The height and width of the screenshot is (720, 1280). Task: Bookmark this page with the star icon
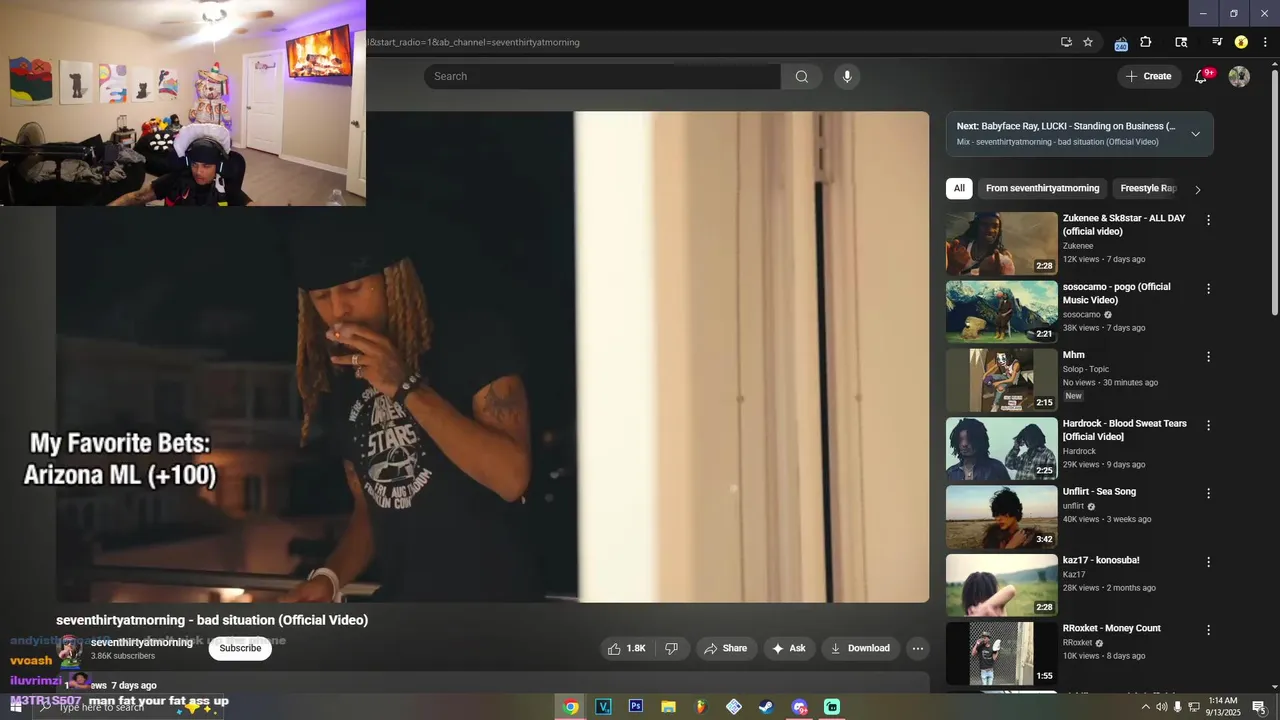(x=1088, y=42)
